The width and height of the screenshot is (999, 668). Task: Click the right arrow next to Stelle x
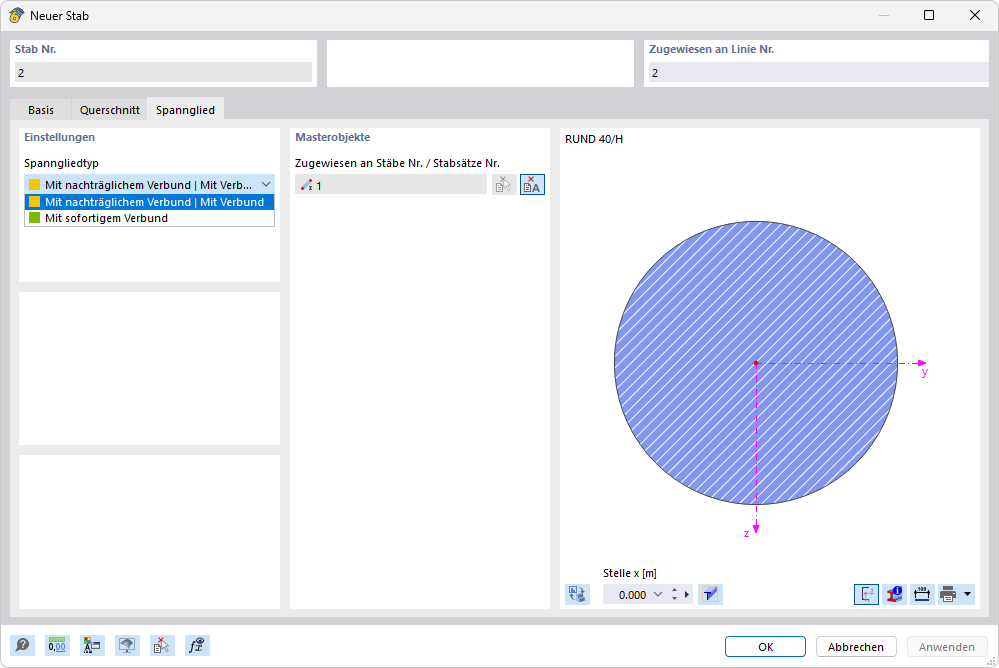(687, 594)
